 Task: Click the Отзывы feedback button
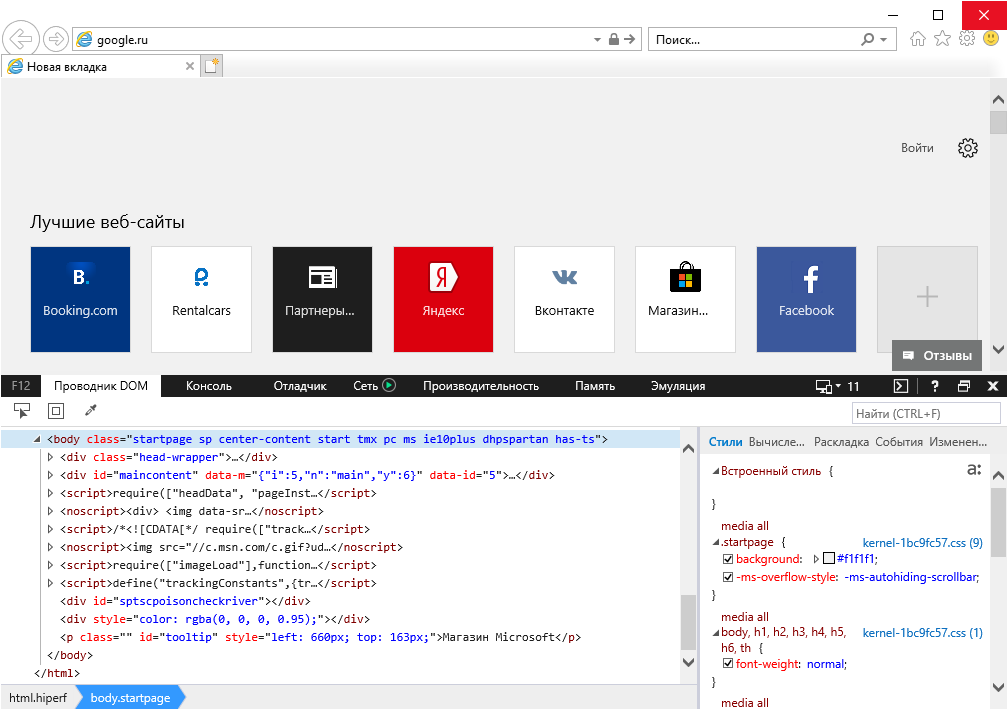[x=937, y=356]
